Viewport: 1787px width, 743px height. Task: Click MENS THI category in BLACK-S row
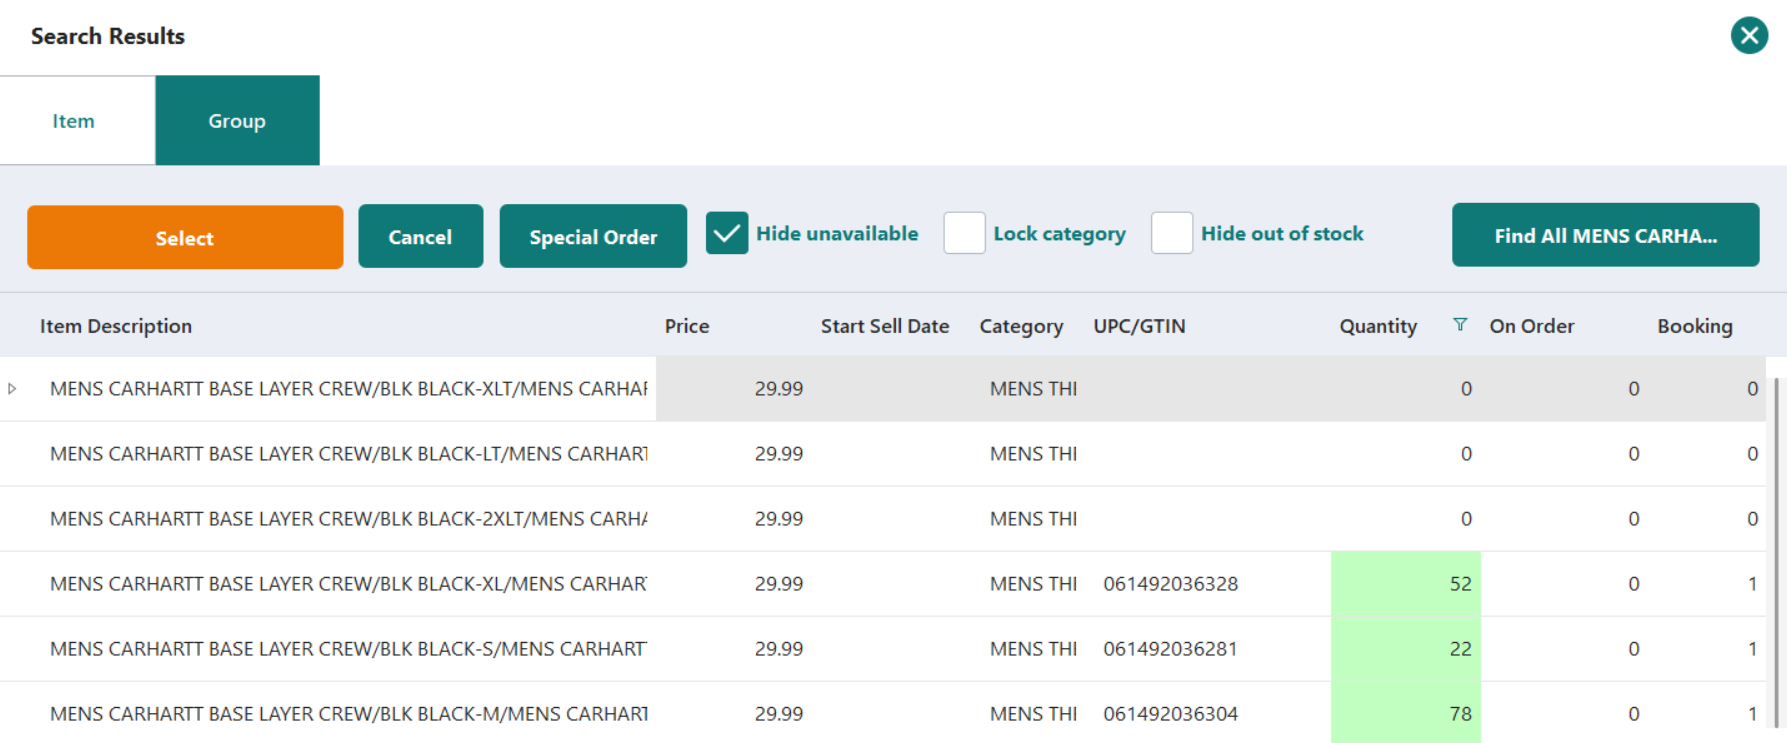tap(1033, 649)
